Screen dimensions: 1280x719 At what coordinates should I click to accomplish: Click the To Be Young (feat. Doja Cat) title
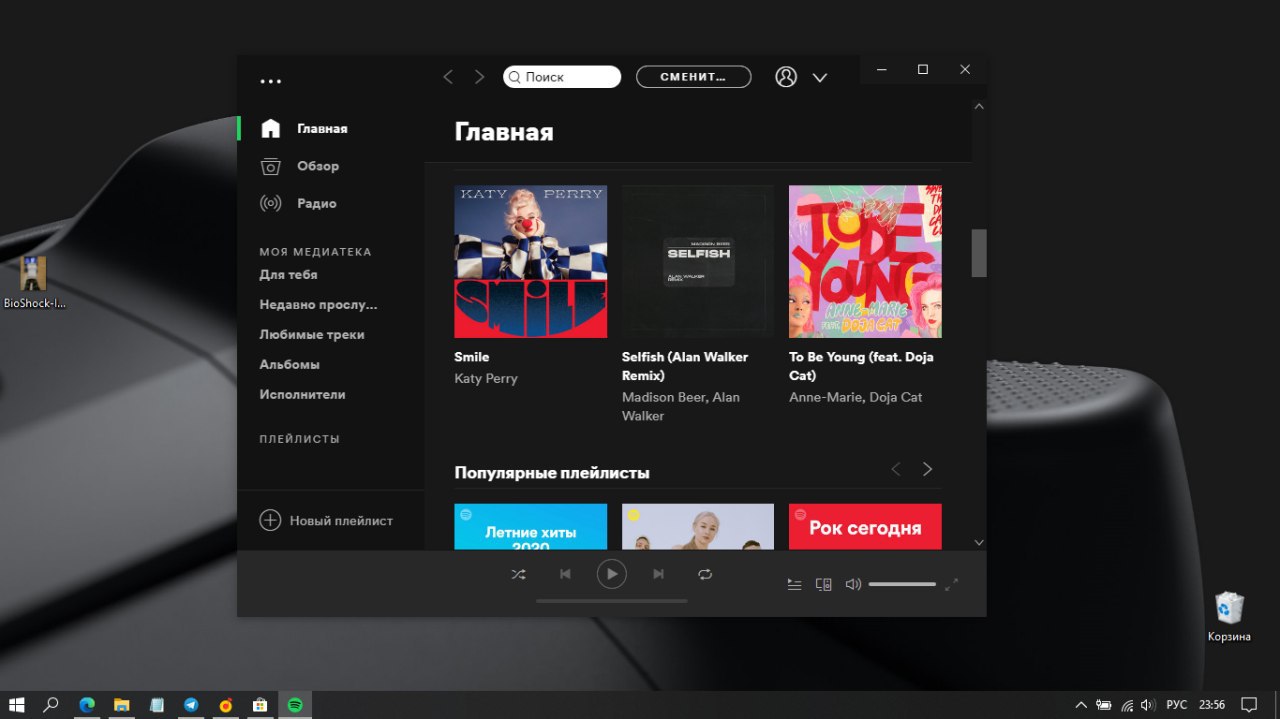point(861,366)
